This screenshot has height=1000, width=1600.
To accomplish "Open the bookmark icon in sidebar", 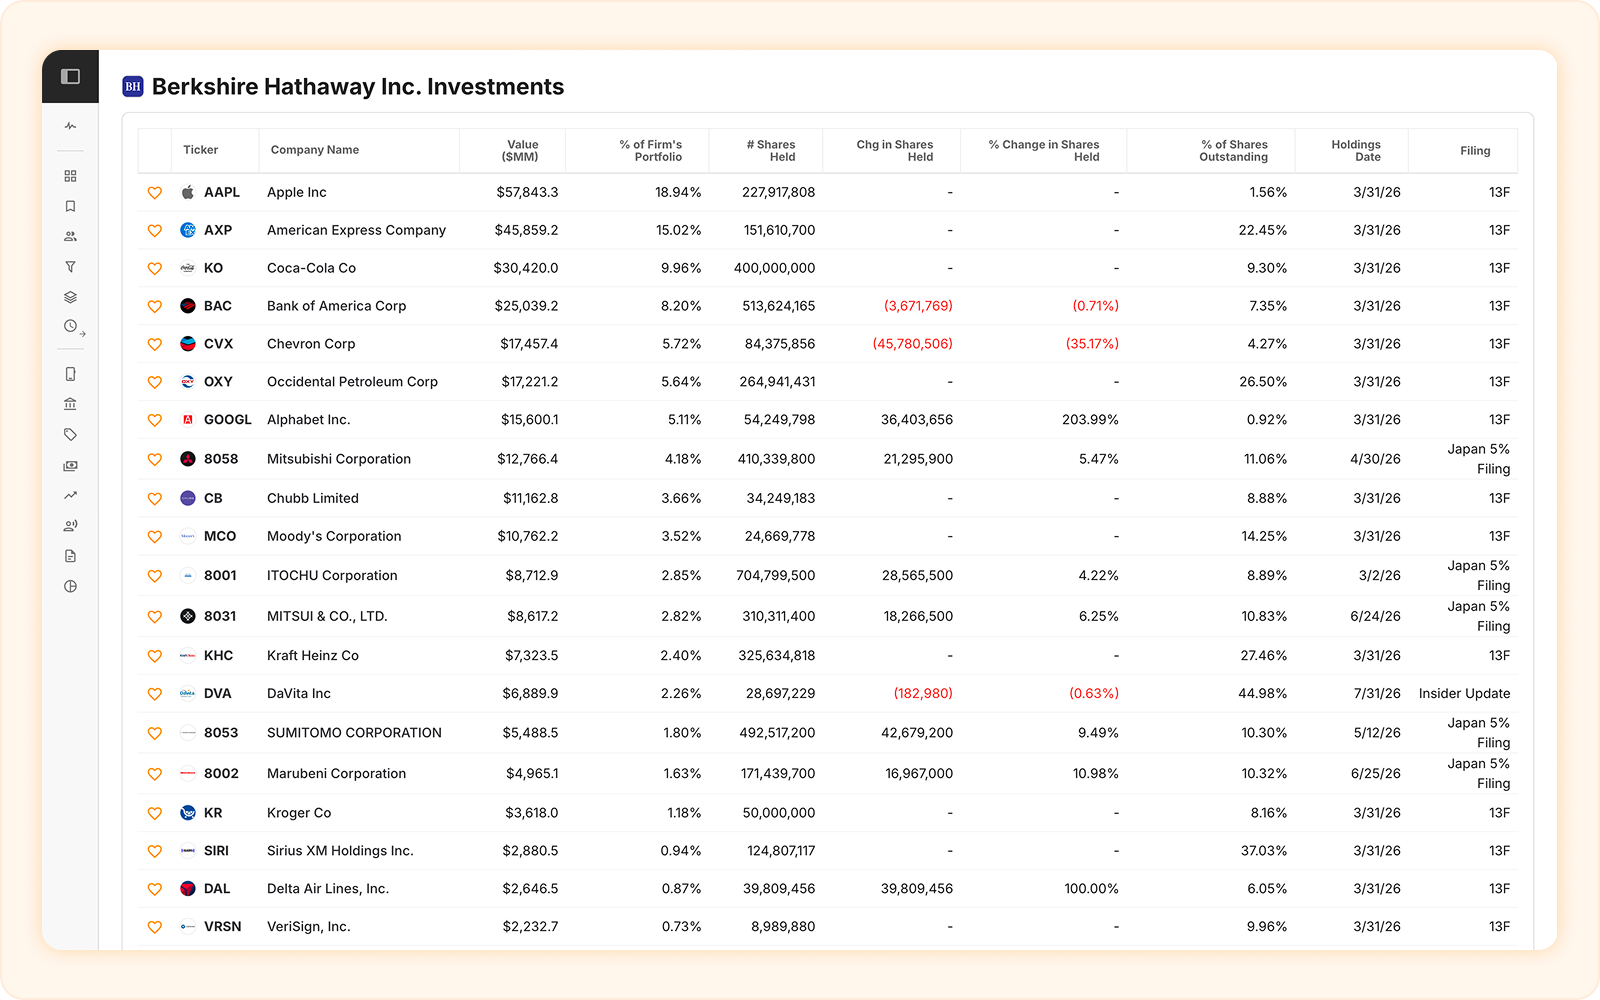I will [70, 206].
